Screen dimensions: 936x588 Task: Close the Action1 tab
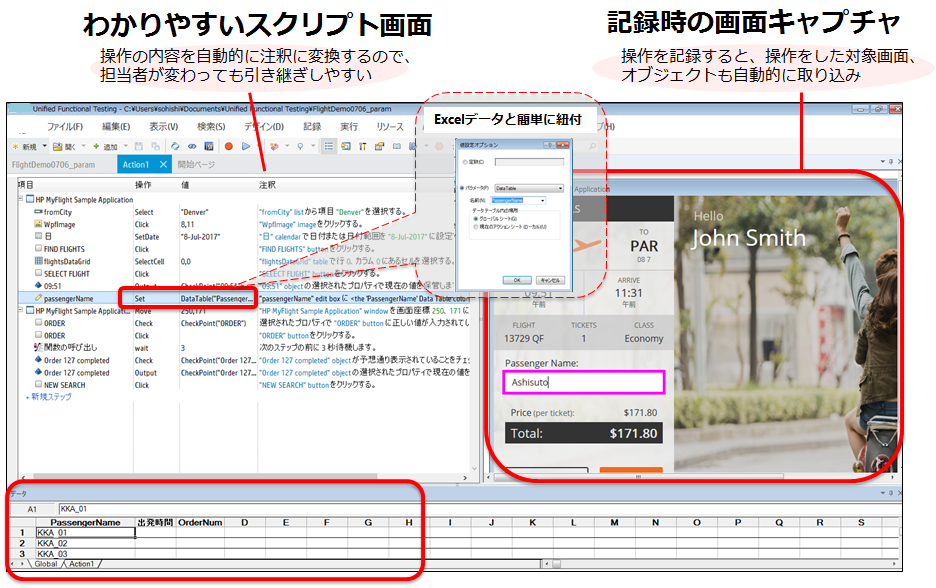pyautogui.click(x=163, y=165)
